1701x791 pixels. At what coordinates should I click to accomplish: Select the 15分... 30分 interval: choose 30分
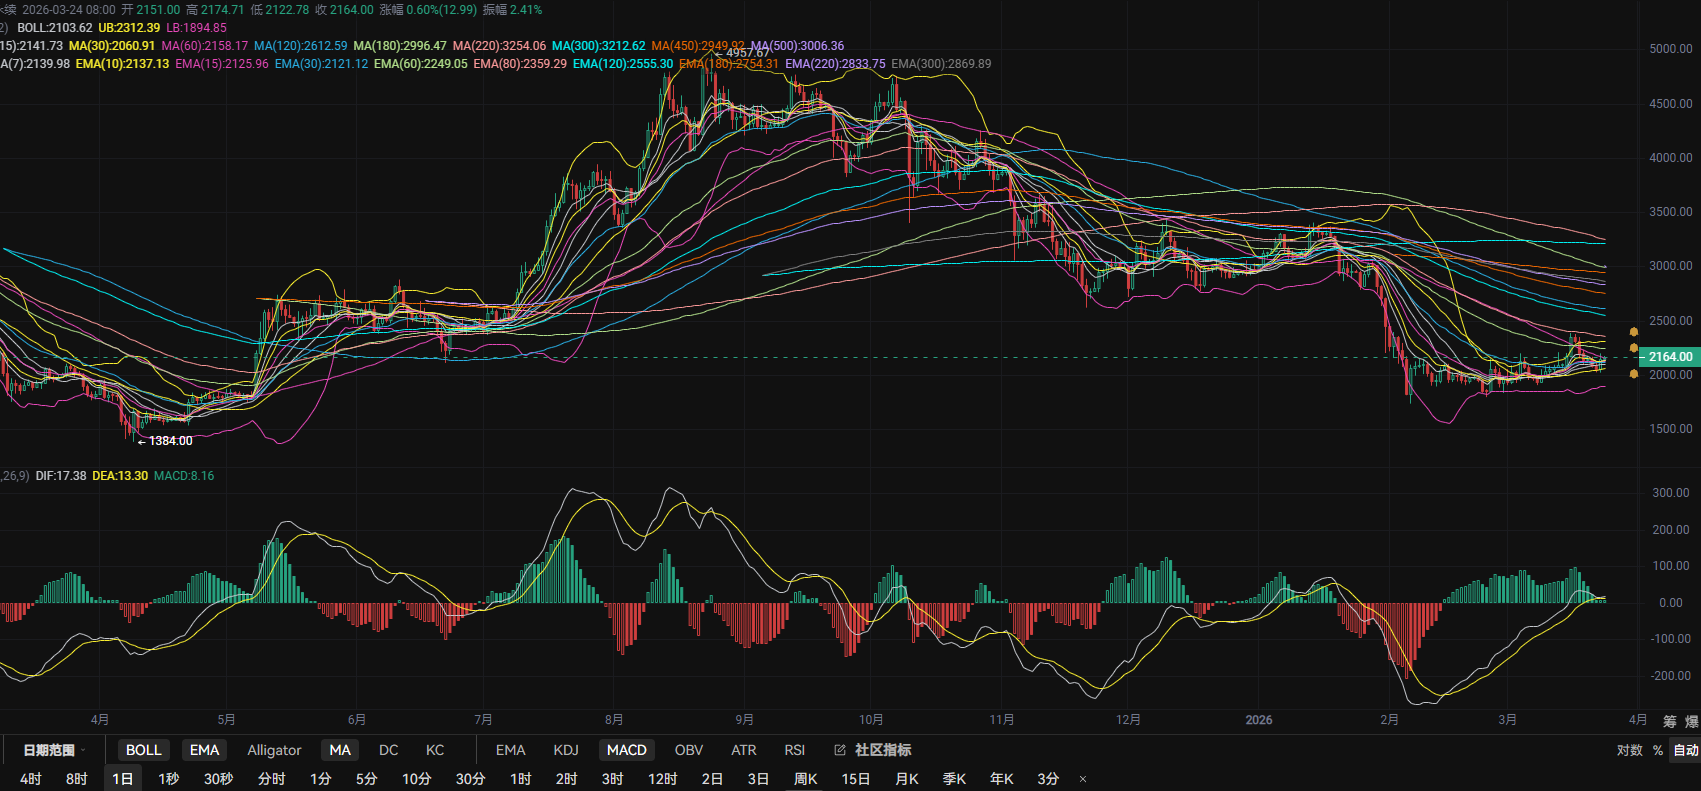470,779
